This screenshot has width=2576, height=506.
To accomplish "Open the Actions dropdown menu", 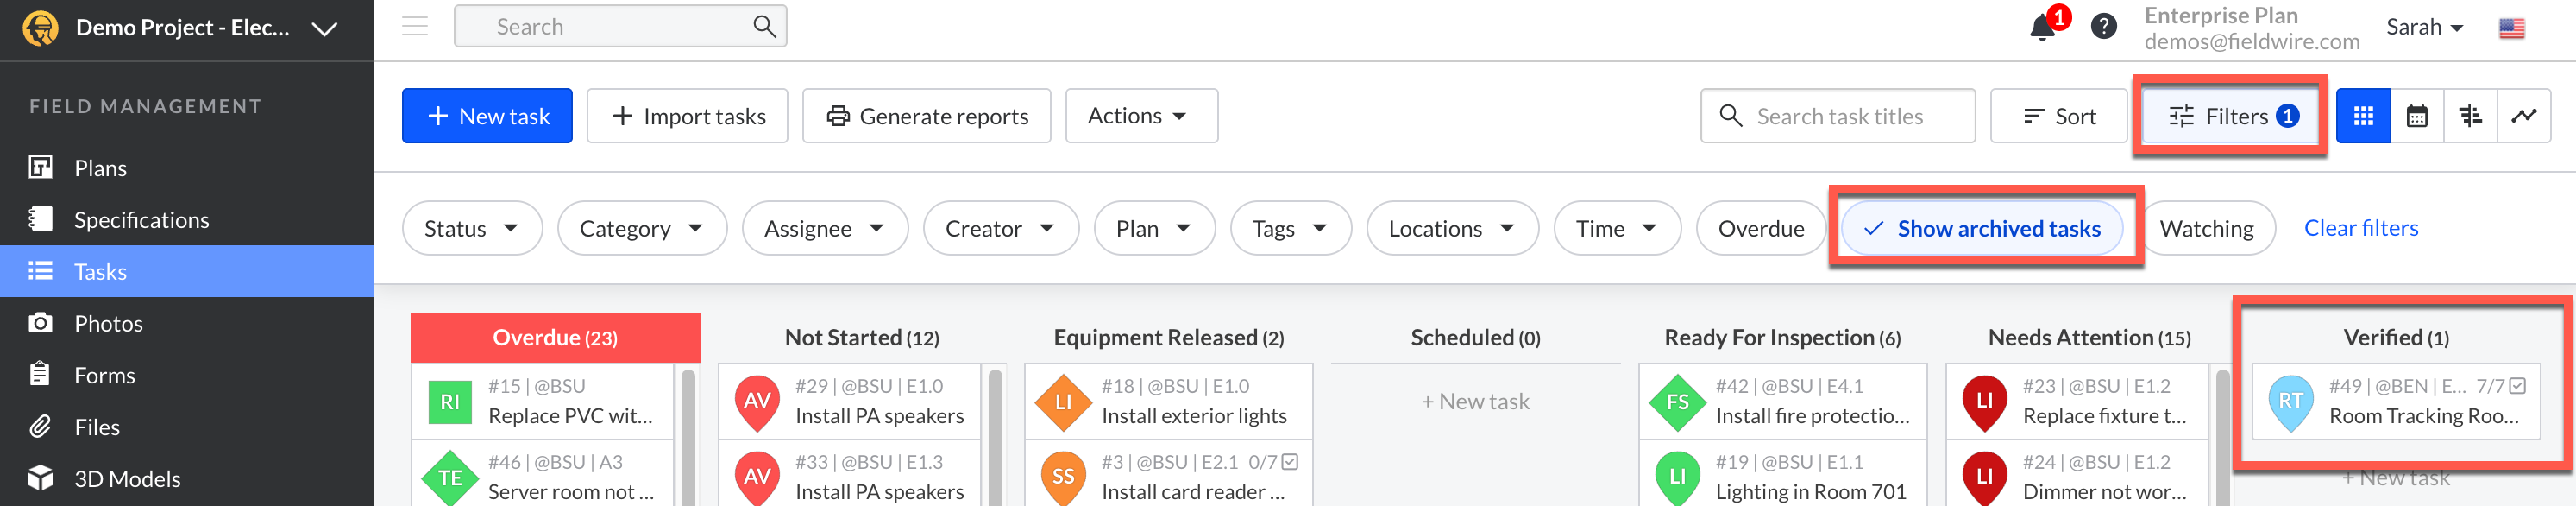I will 1140,117.
